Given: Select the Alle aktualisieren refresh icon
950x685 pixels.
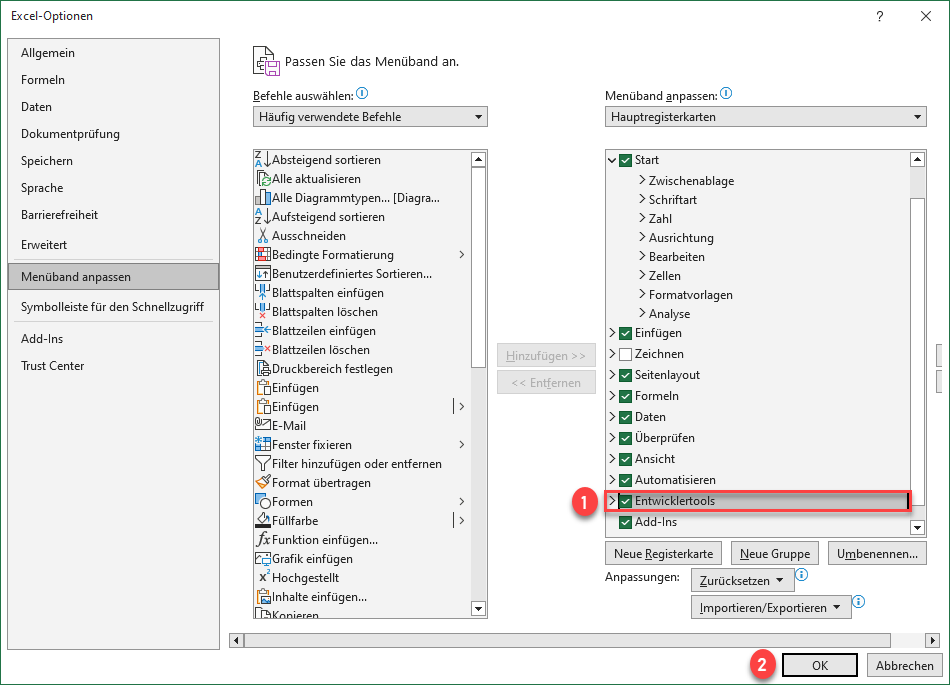Looking at the screenshot, I should 262,179.
